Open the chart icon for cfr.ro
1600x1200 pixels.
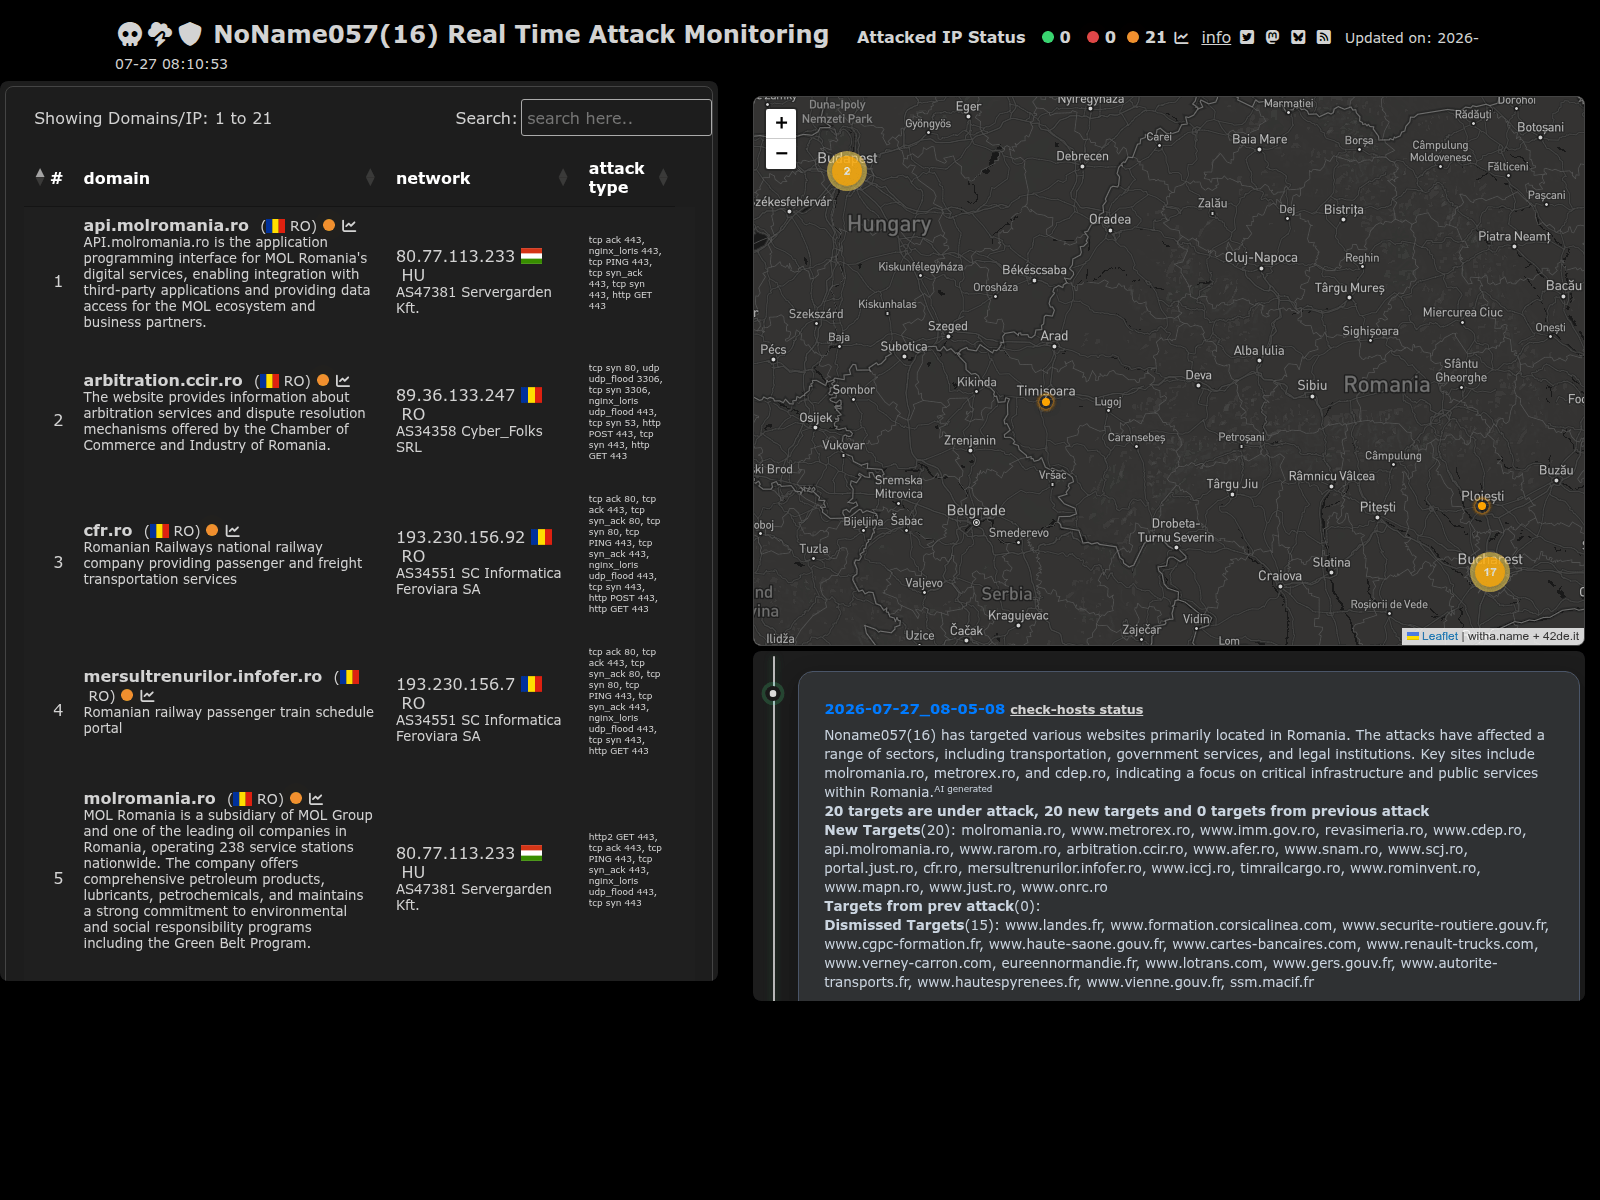[233, 531]
